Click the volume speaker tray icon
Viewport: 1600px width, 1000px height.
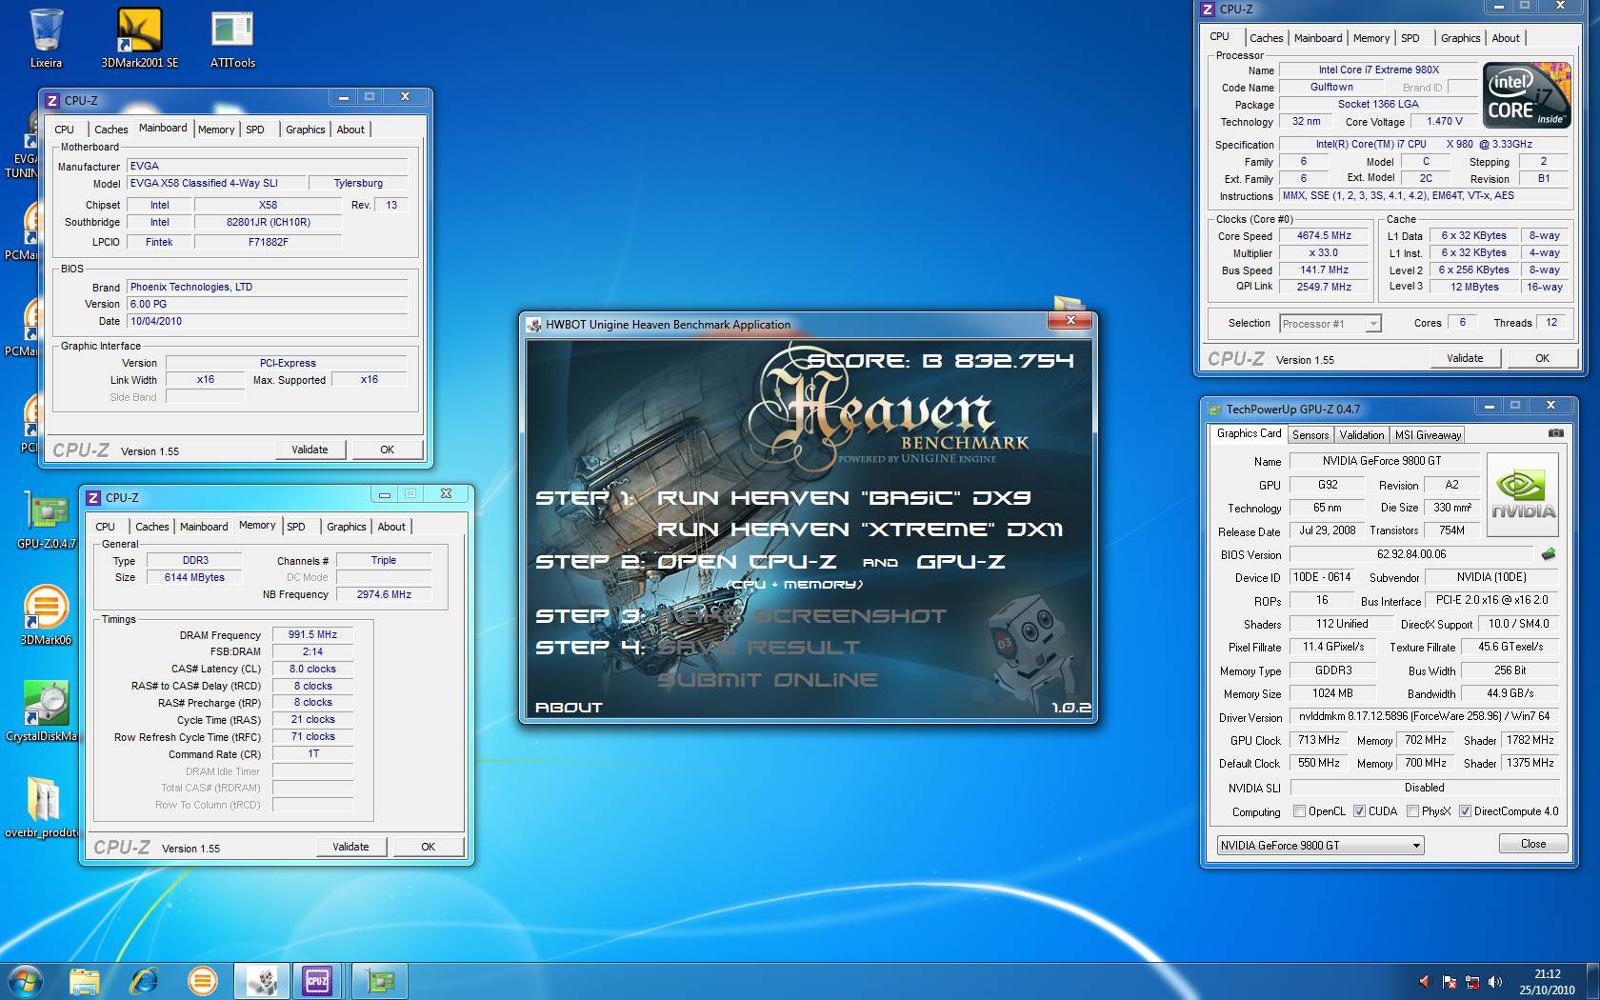coord(1495,982)
